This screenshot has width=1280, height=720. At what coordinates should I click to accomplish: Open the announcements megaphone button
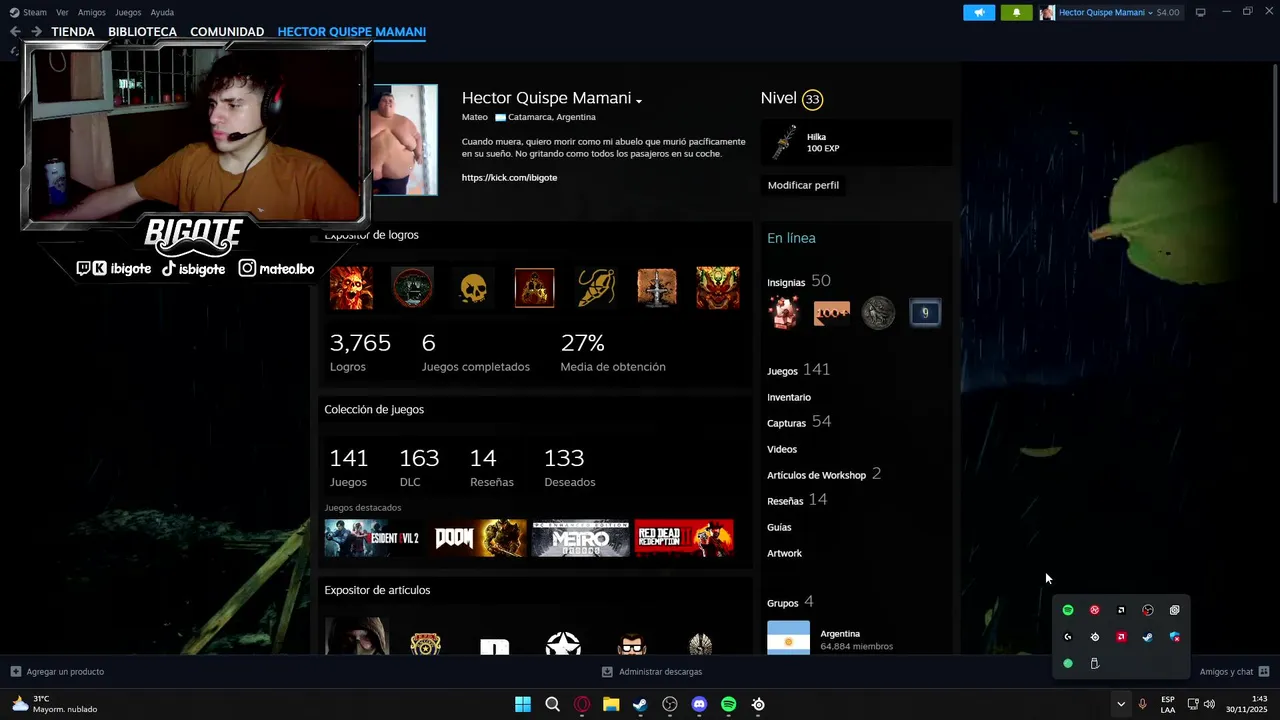click(979, 12)
